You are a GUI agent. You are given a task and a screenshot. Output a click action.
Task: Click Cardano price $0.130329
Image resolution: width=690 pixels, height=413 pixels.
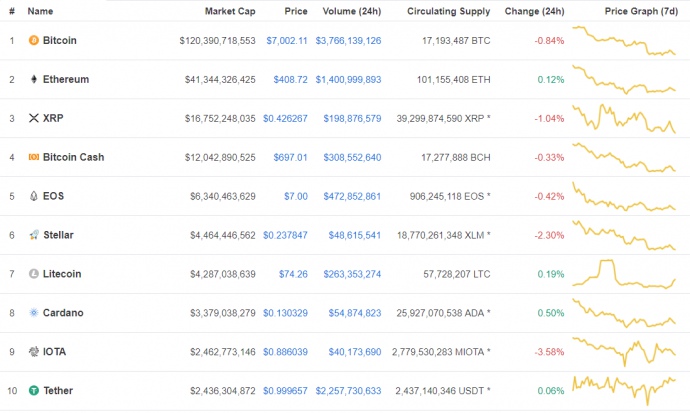click(x=285, y=313)
